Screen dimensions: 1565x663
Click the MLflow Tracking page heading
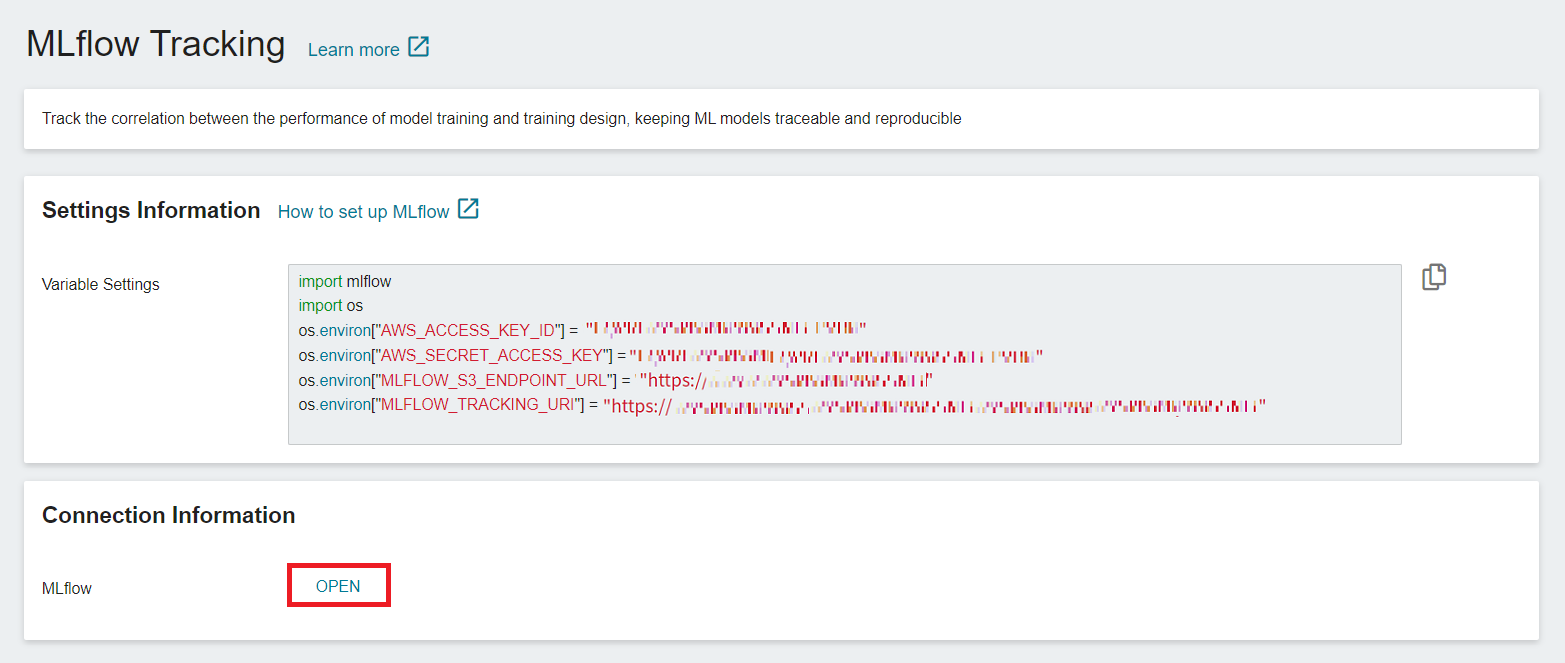point(156,44)
